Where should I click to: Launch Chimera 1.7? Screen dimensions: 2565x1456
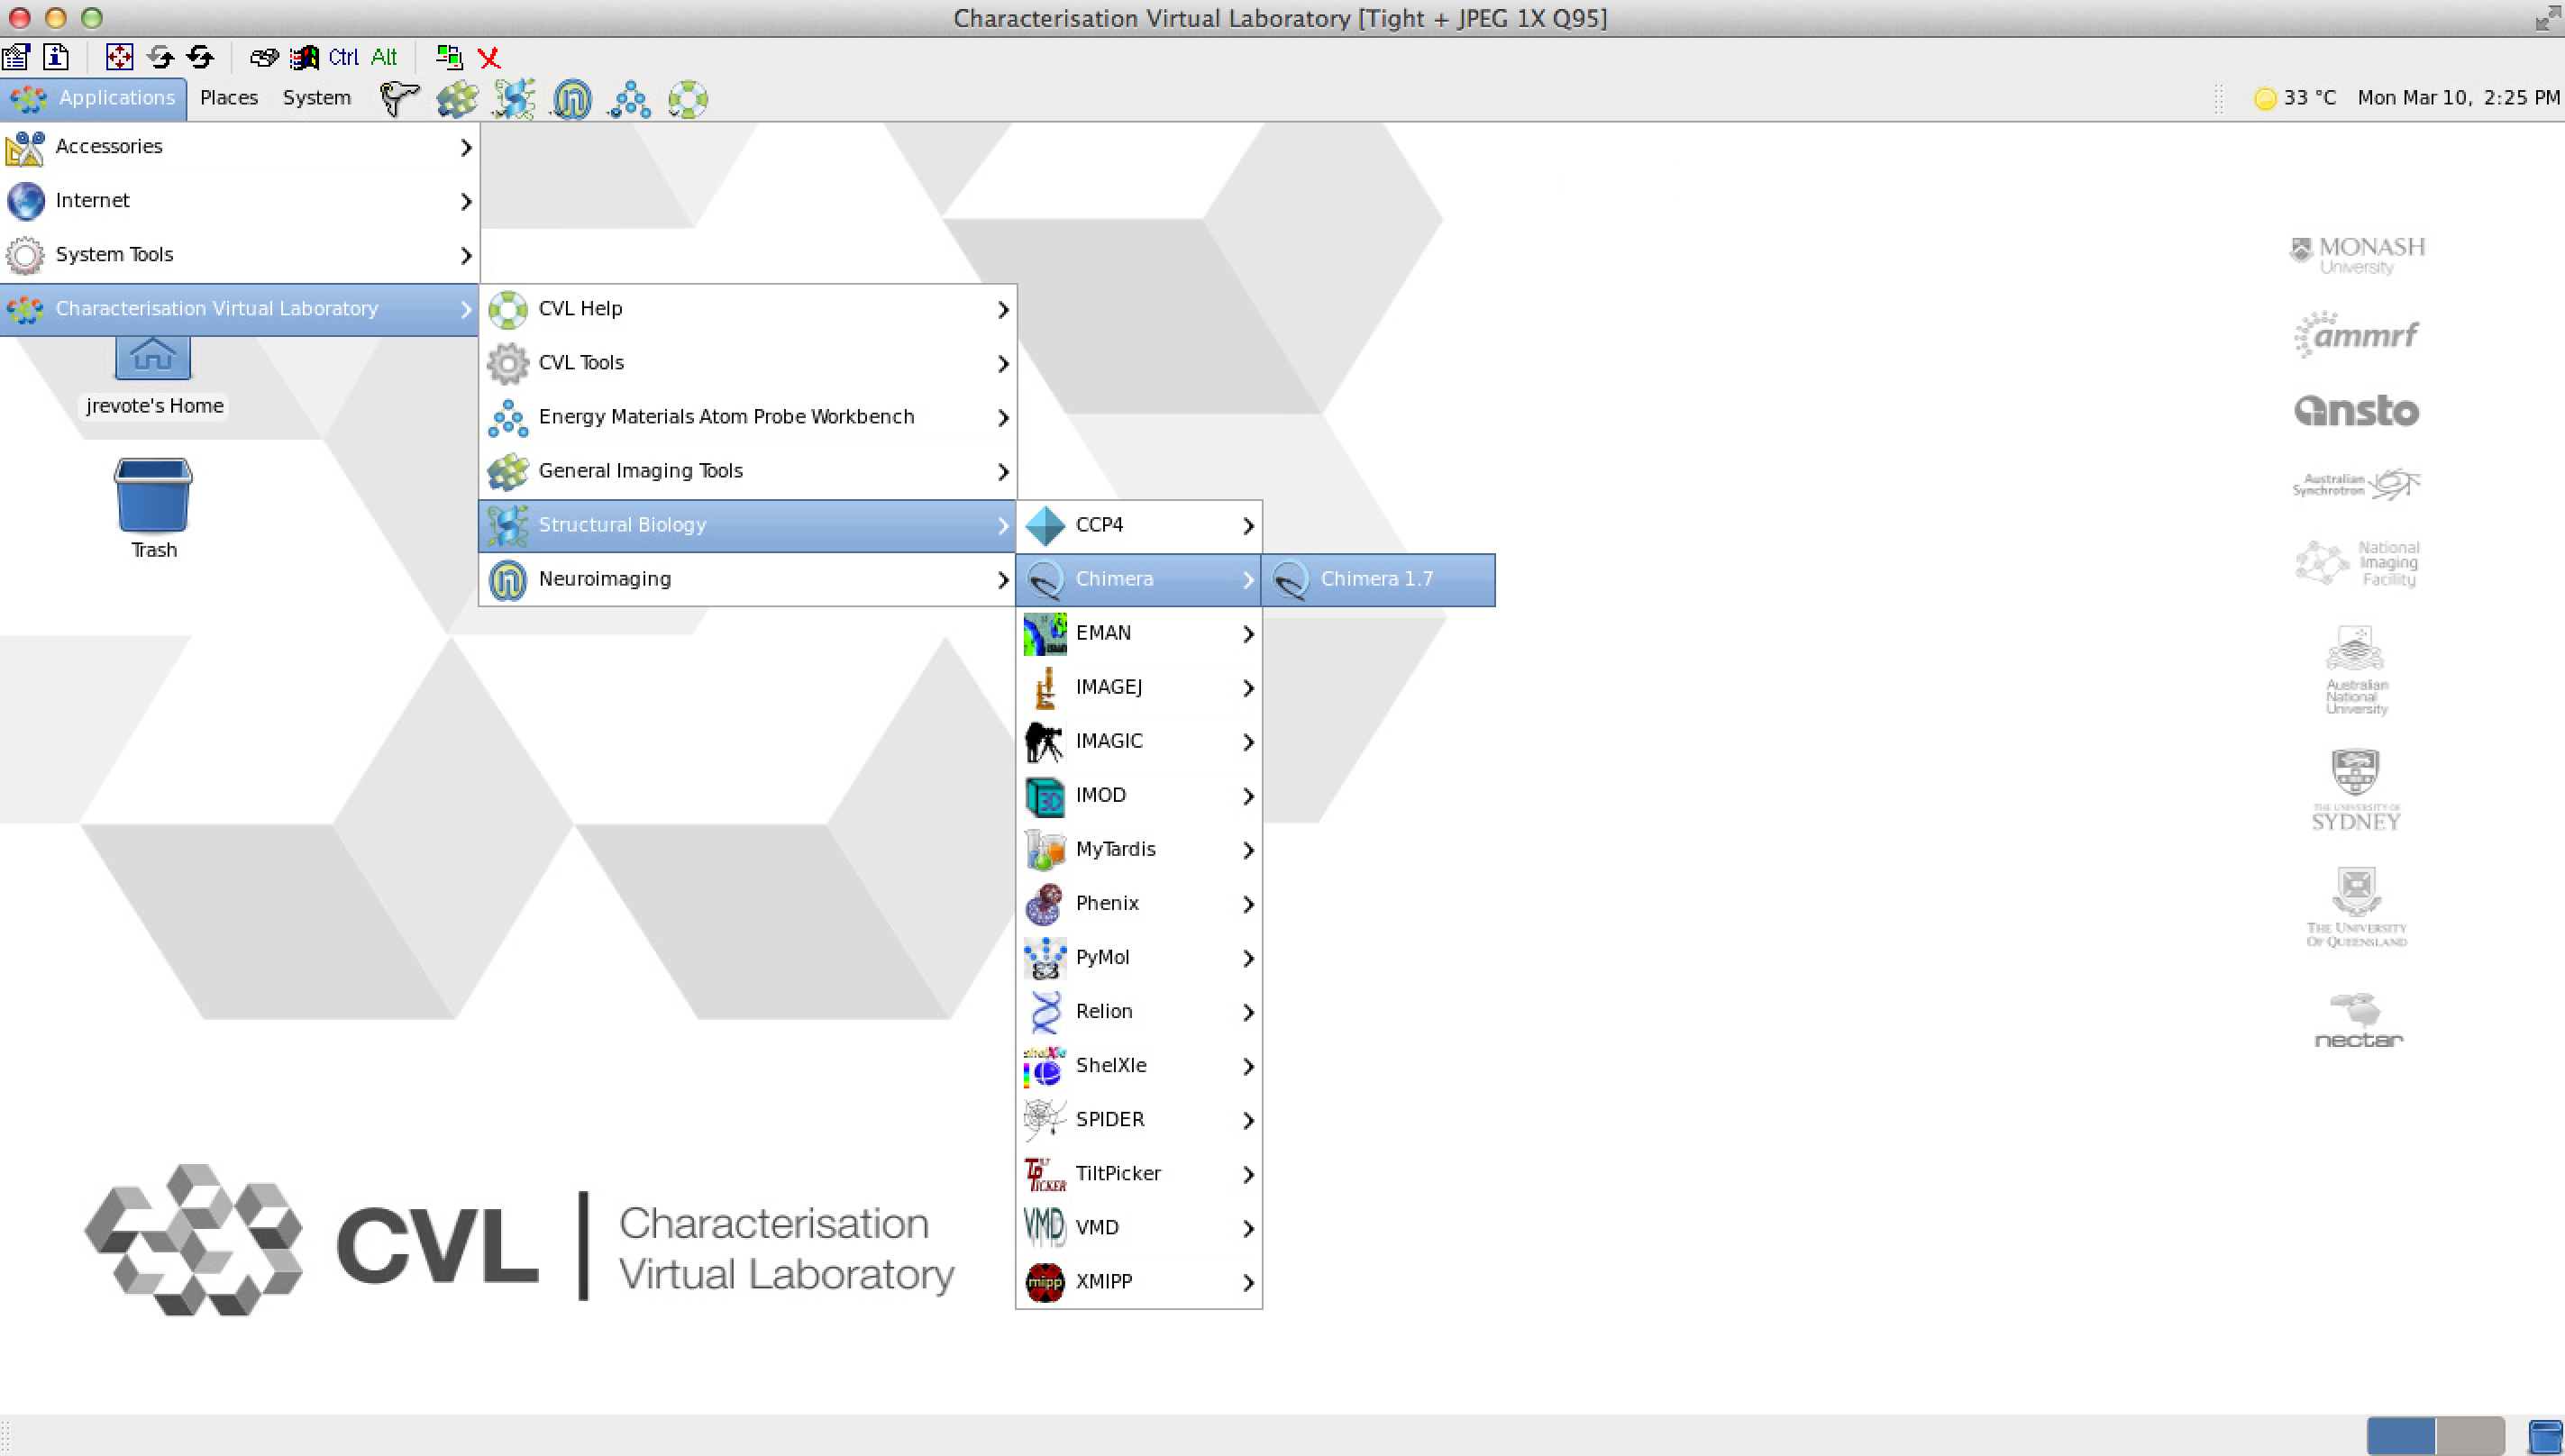click(1379, 580)
